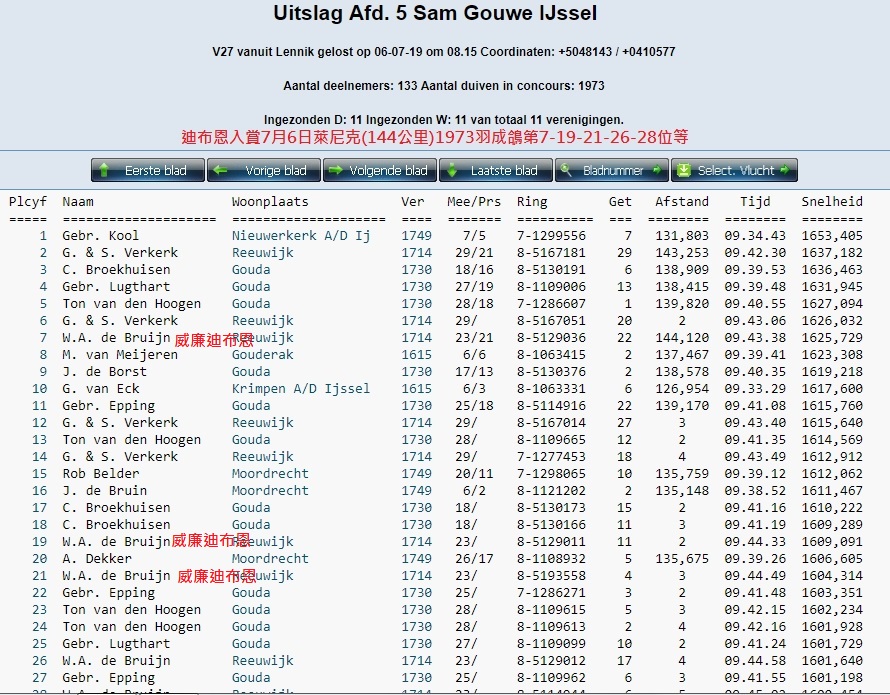This screenshot has width=890, height=695.
Task: Open Moordrecht link in Rob Belder row
Action: [x=270, y=474]
